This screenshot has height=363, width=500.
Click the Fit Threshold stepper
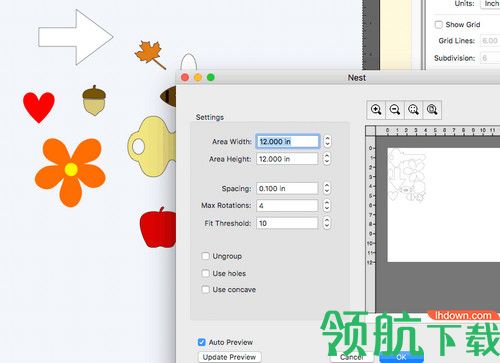coord(327,223)
